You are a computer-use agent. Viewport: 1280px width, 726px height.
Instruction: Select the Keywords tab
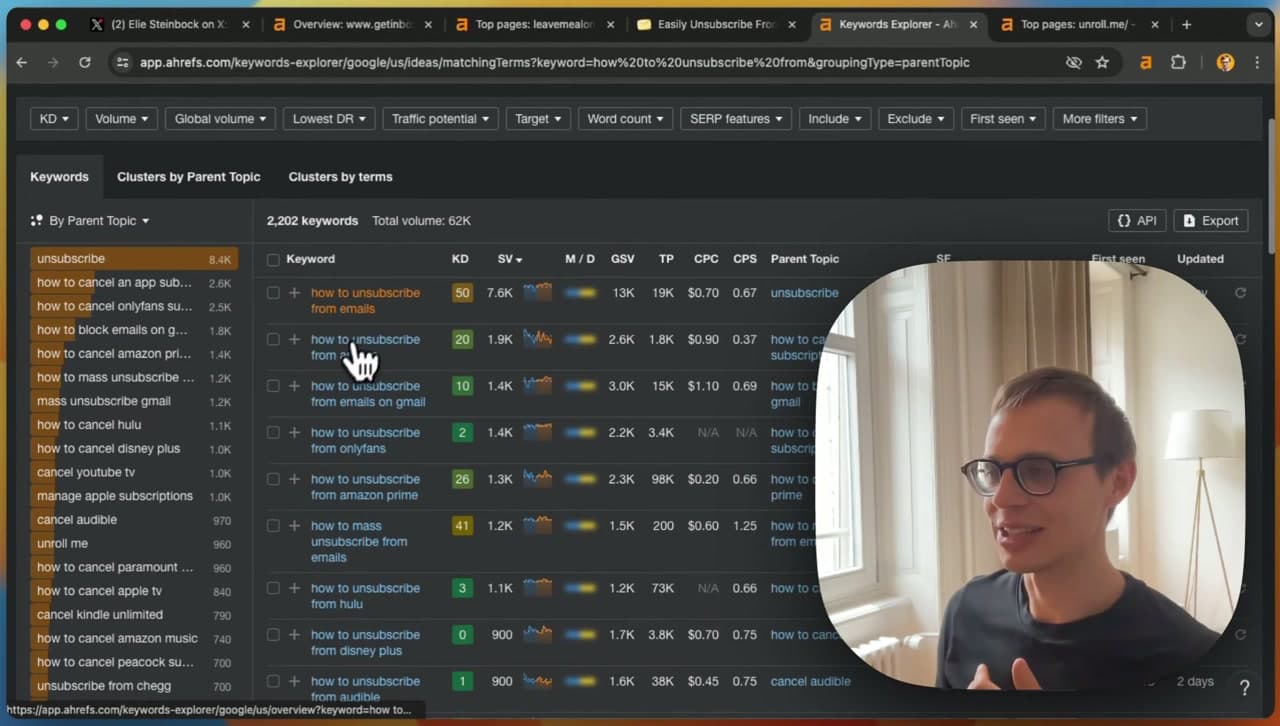pos(59,177)
